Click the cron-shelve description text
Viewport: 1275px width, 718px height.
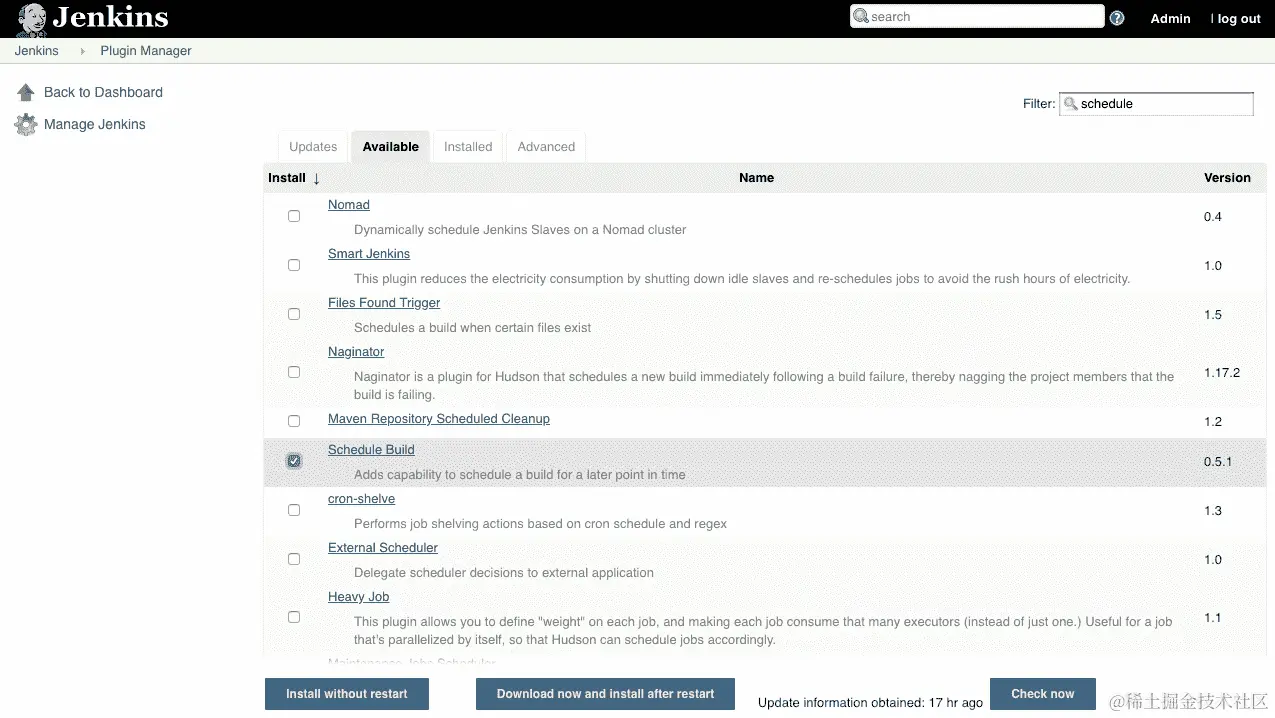540,524
